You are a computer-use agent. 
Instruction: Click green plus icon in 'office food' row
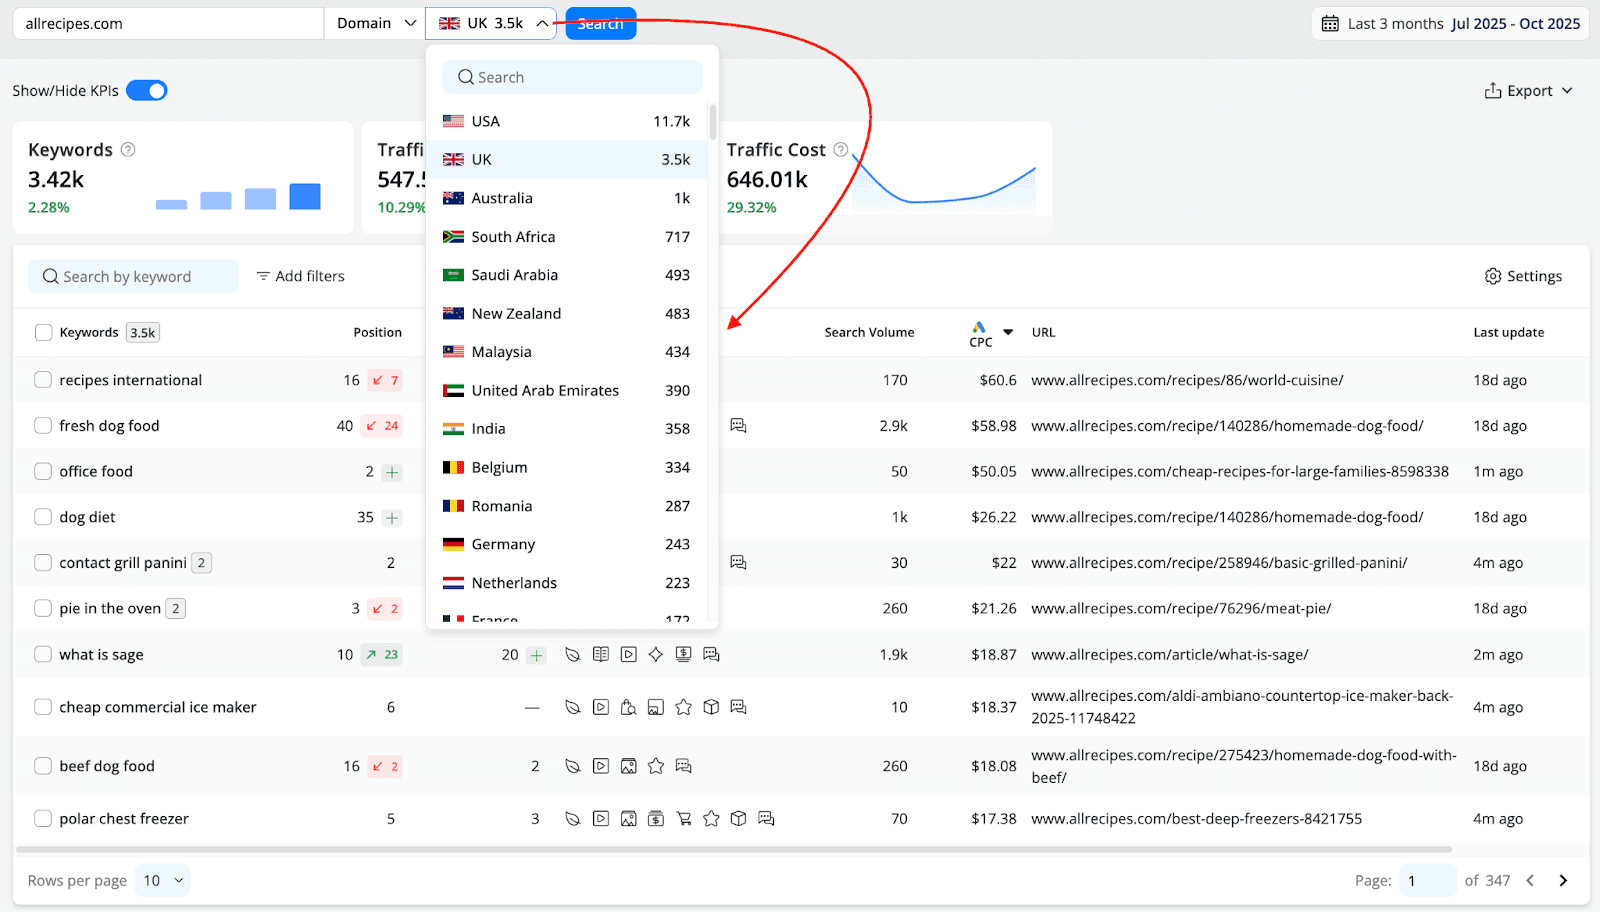(x=392, y=472)
